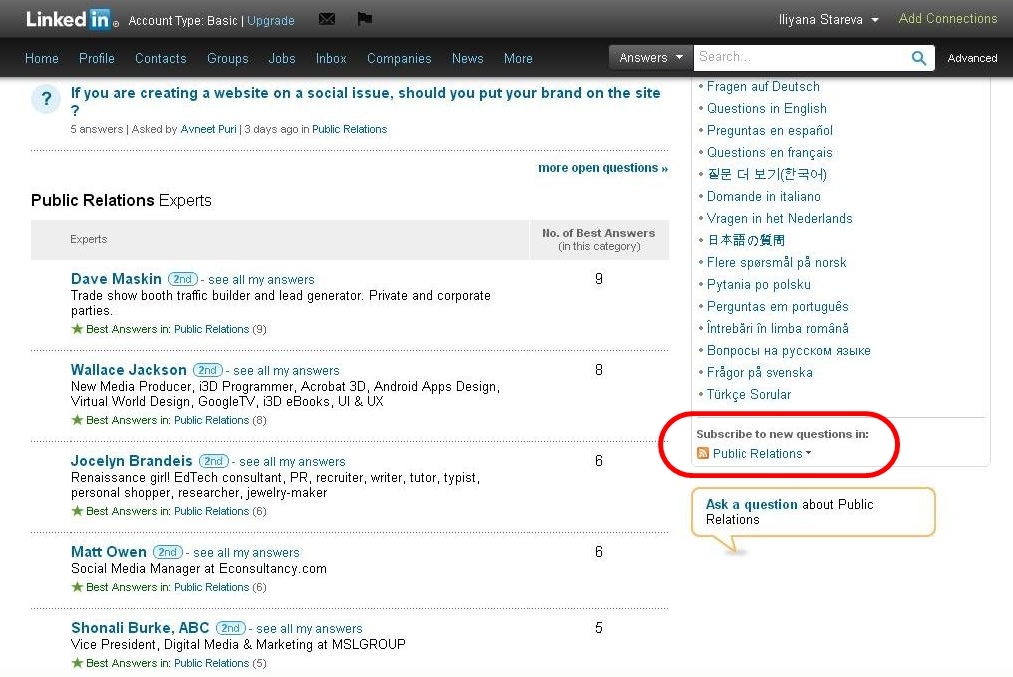
Task: Open Wallace Jackson's profile
Action: tap(129, 370)
